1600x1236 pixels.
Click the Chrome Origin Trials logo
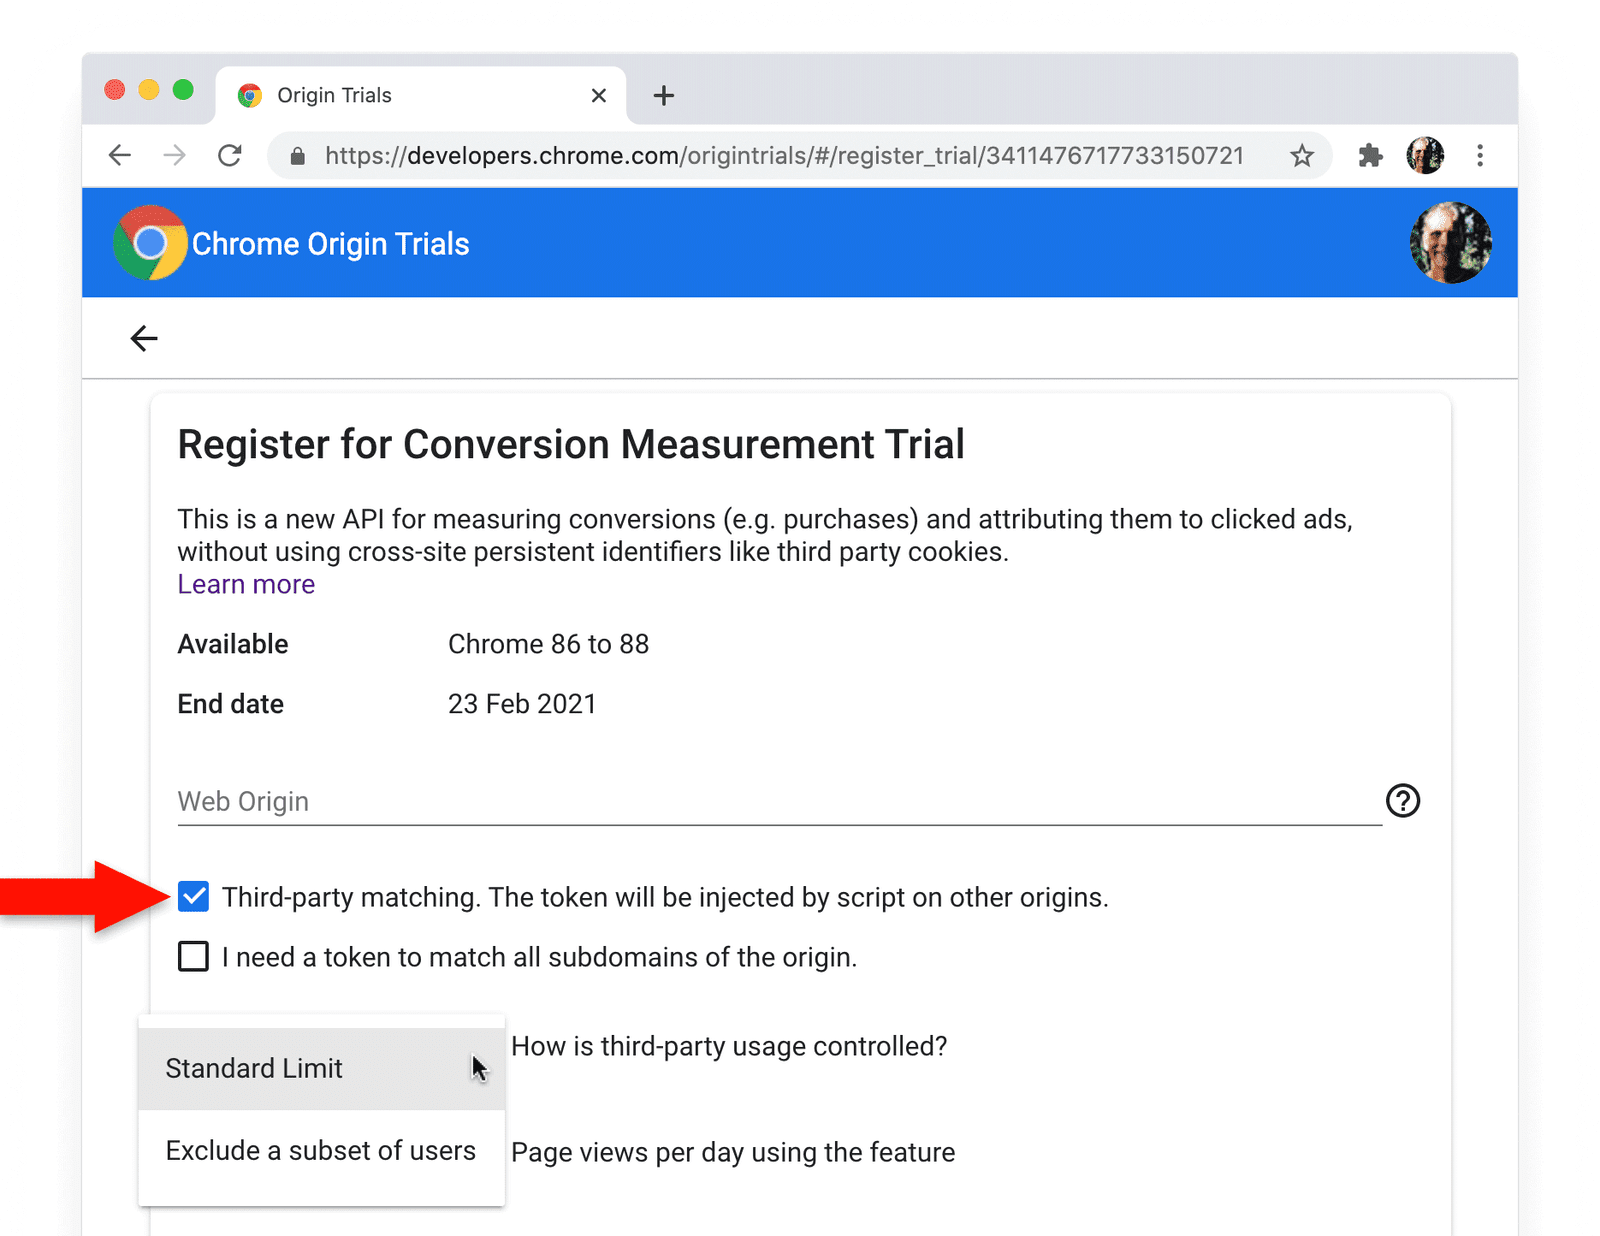coord(148,242)
